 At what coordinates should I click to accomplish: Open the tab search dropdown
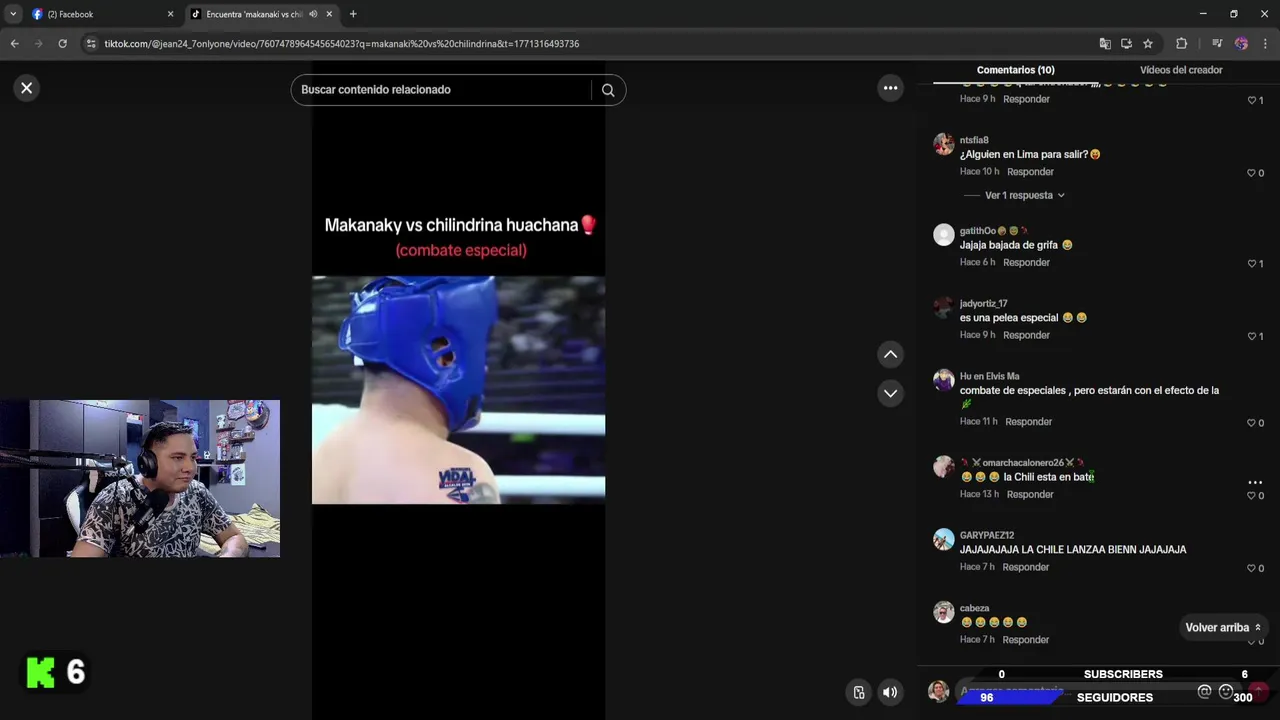coord(13,14)
